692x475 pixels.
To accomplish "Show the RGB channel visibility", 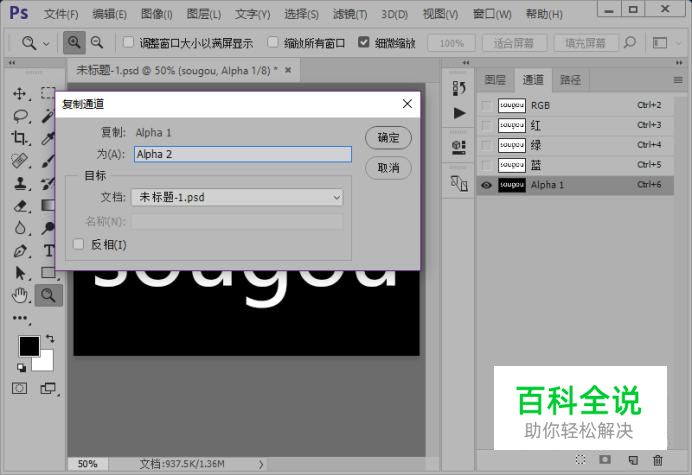I will click(486, 106).
